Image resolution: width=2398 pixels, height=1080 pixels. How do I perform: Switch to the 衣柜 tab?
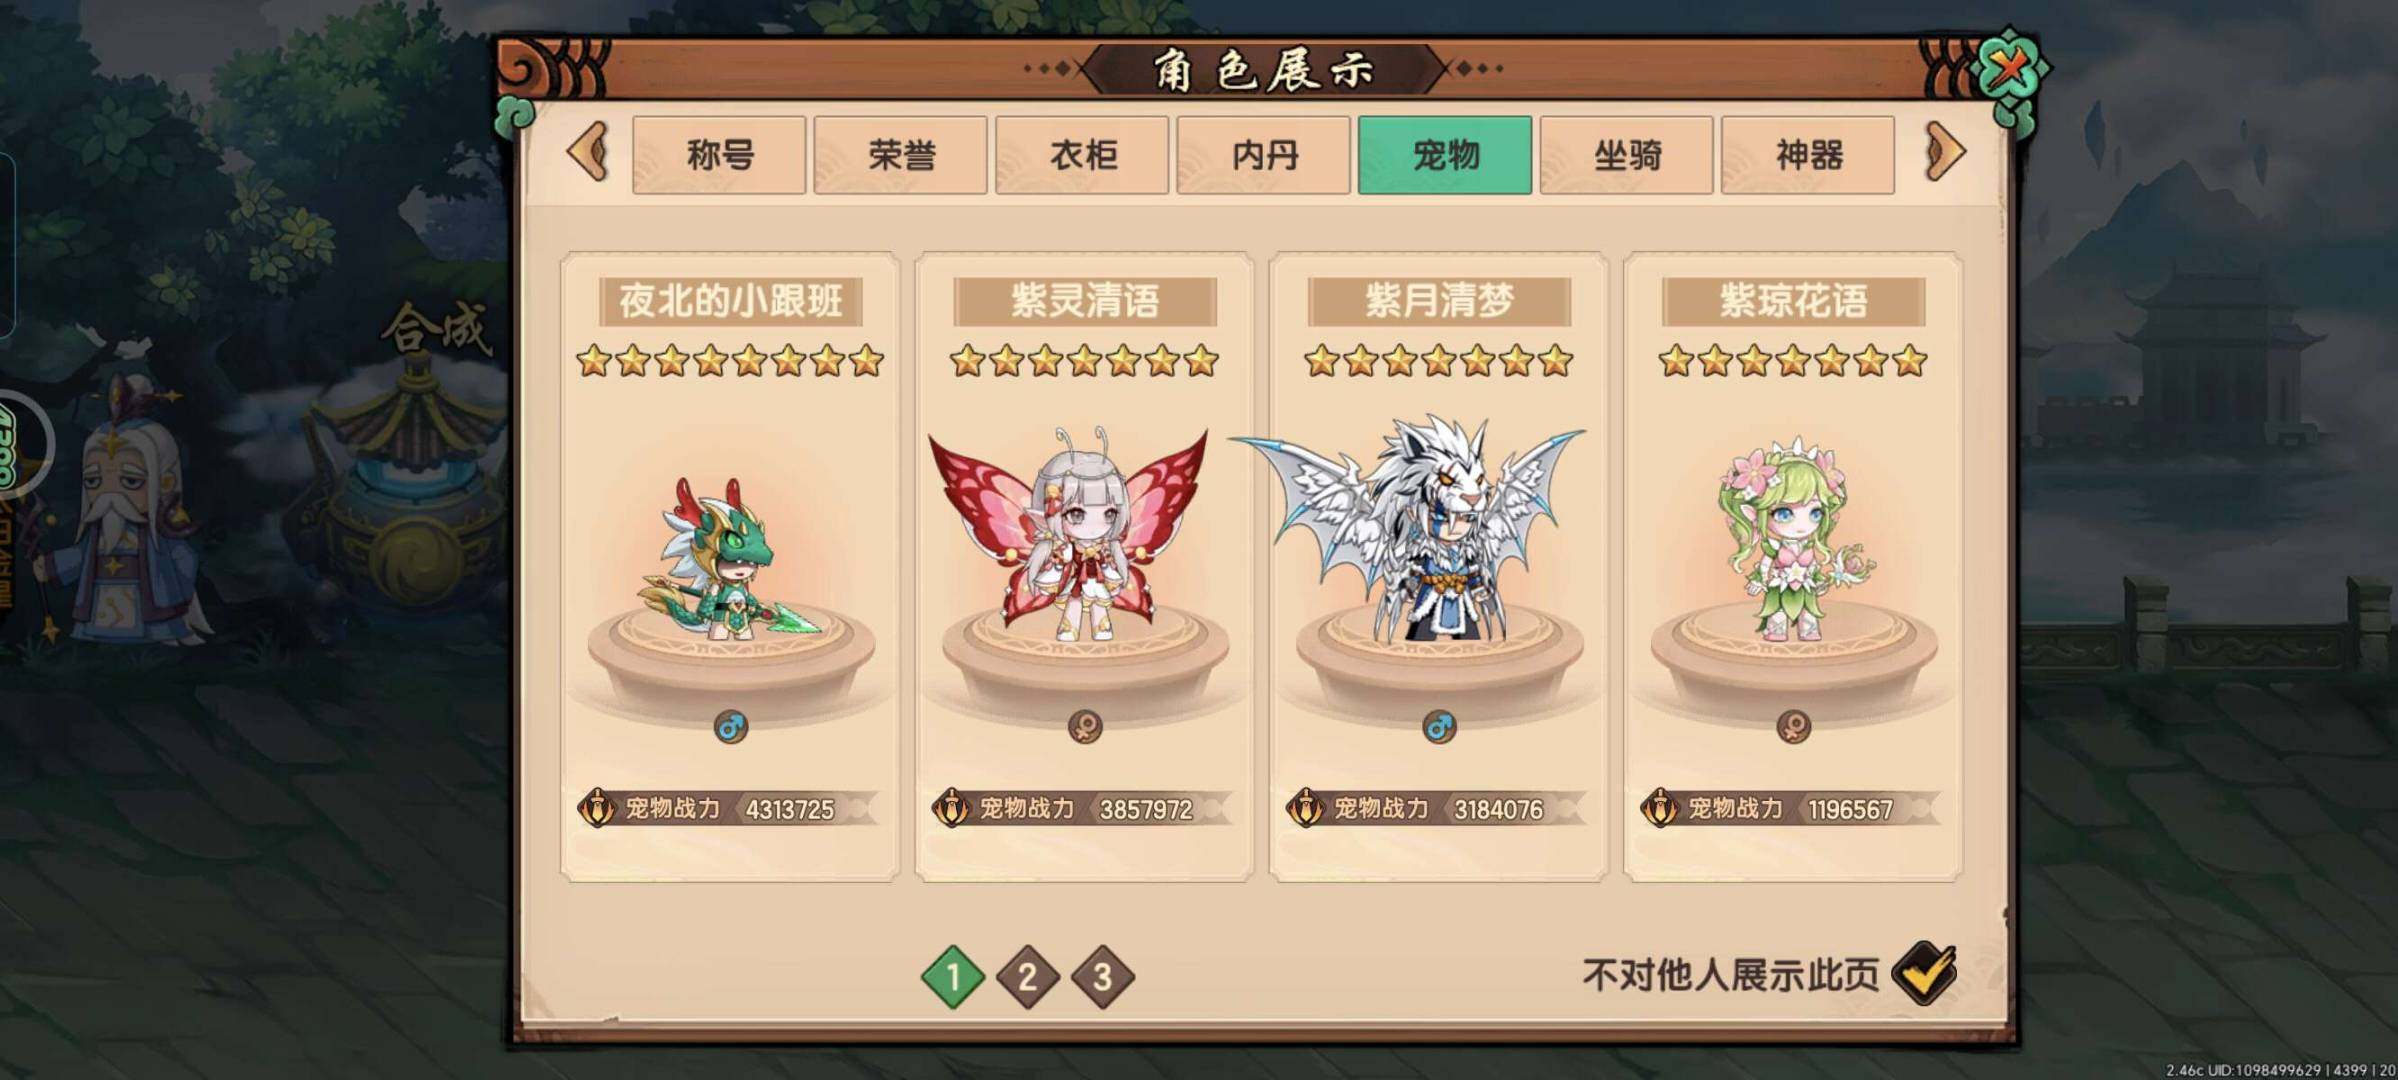tap(1082, 155)
